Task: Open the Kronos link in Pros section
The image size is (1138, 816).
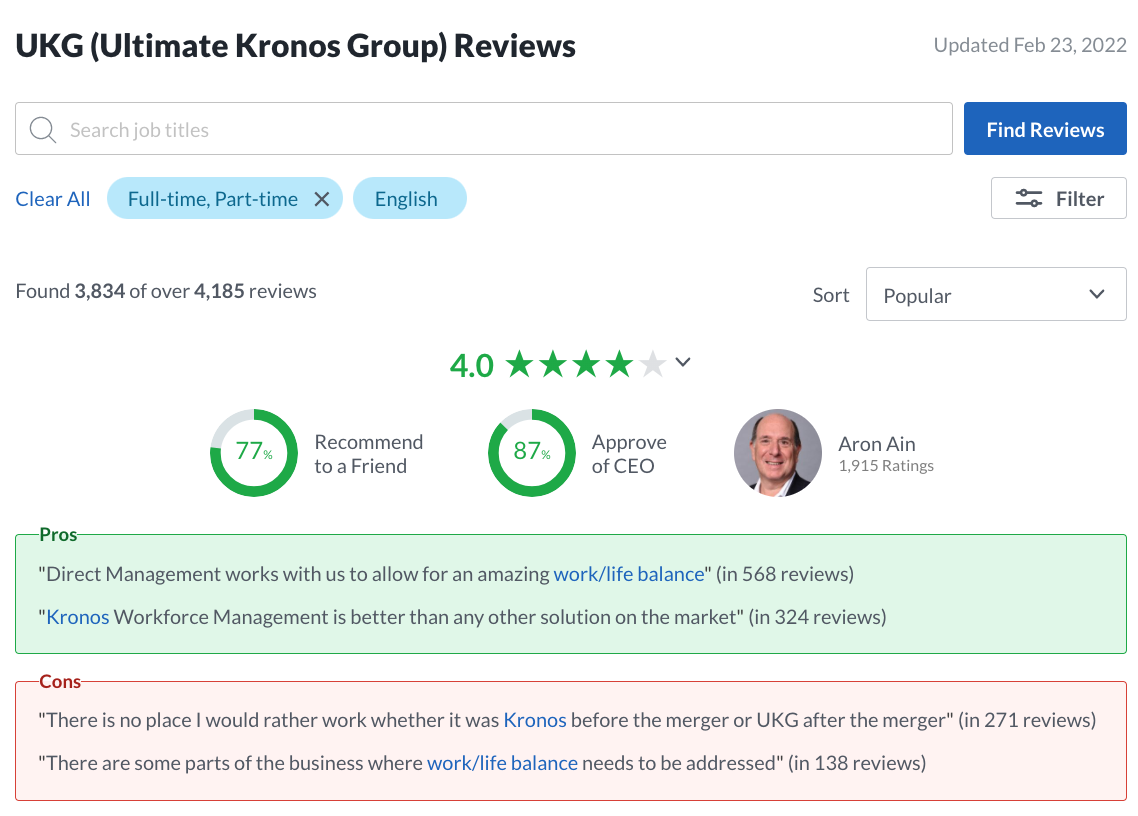Action: 78,617
